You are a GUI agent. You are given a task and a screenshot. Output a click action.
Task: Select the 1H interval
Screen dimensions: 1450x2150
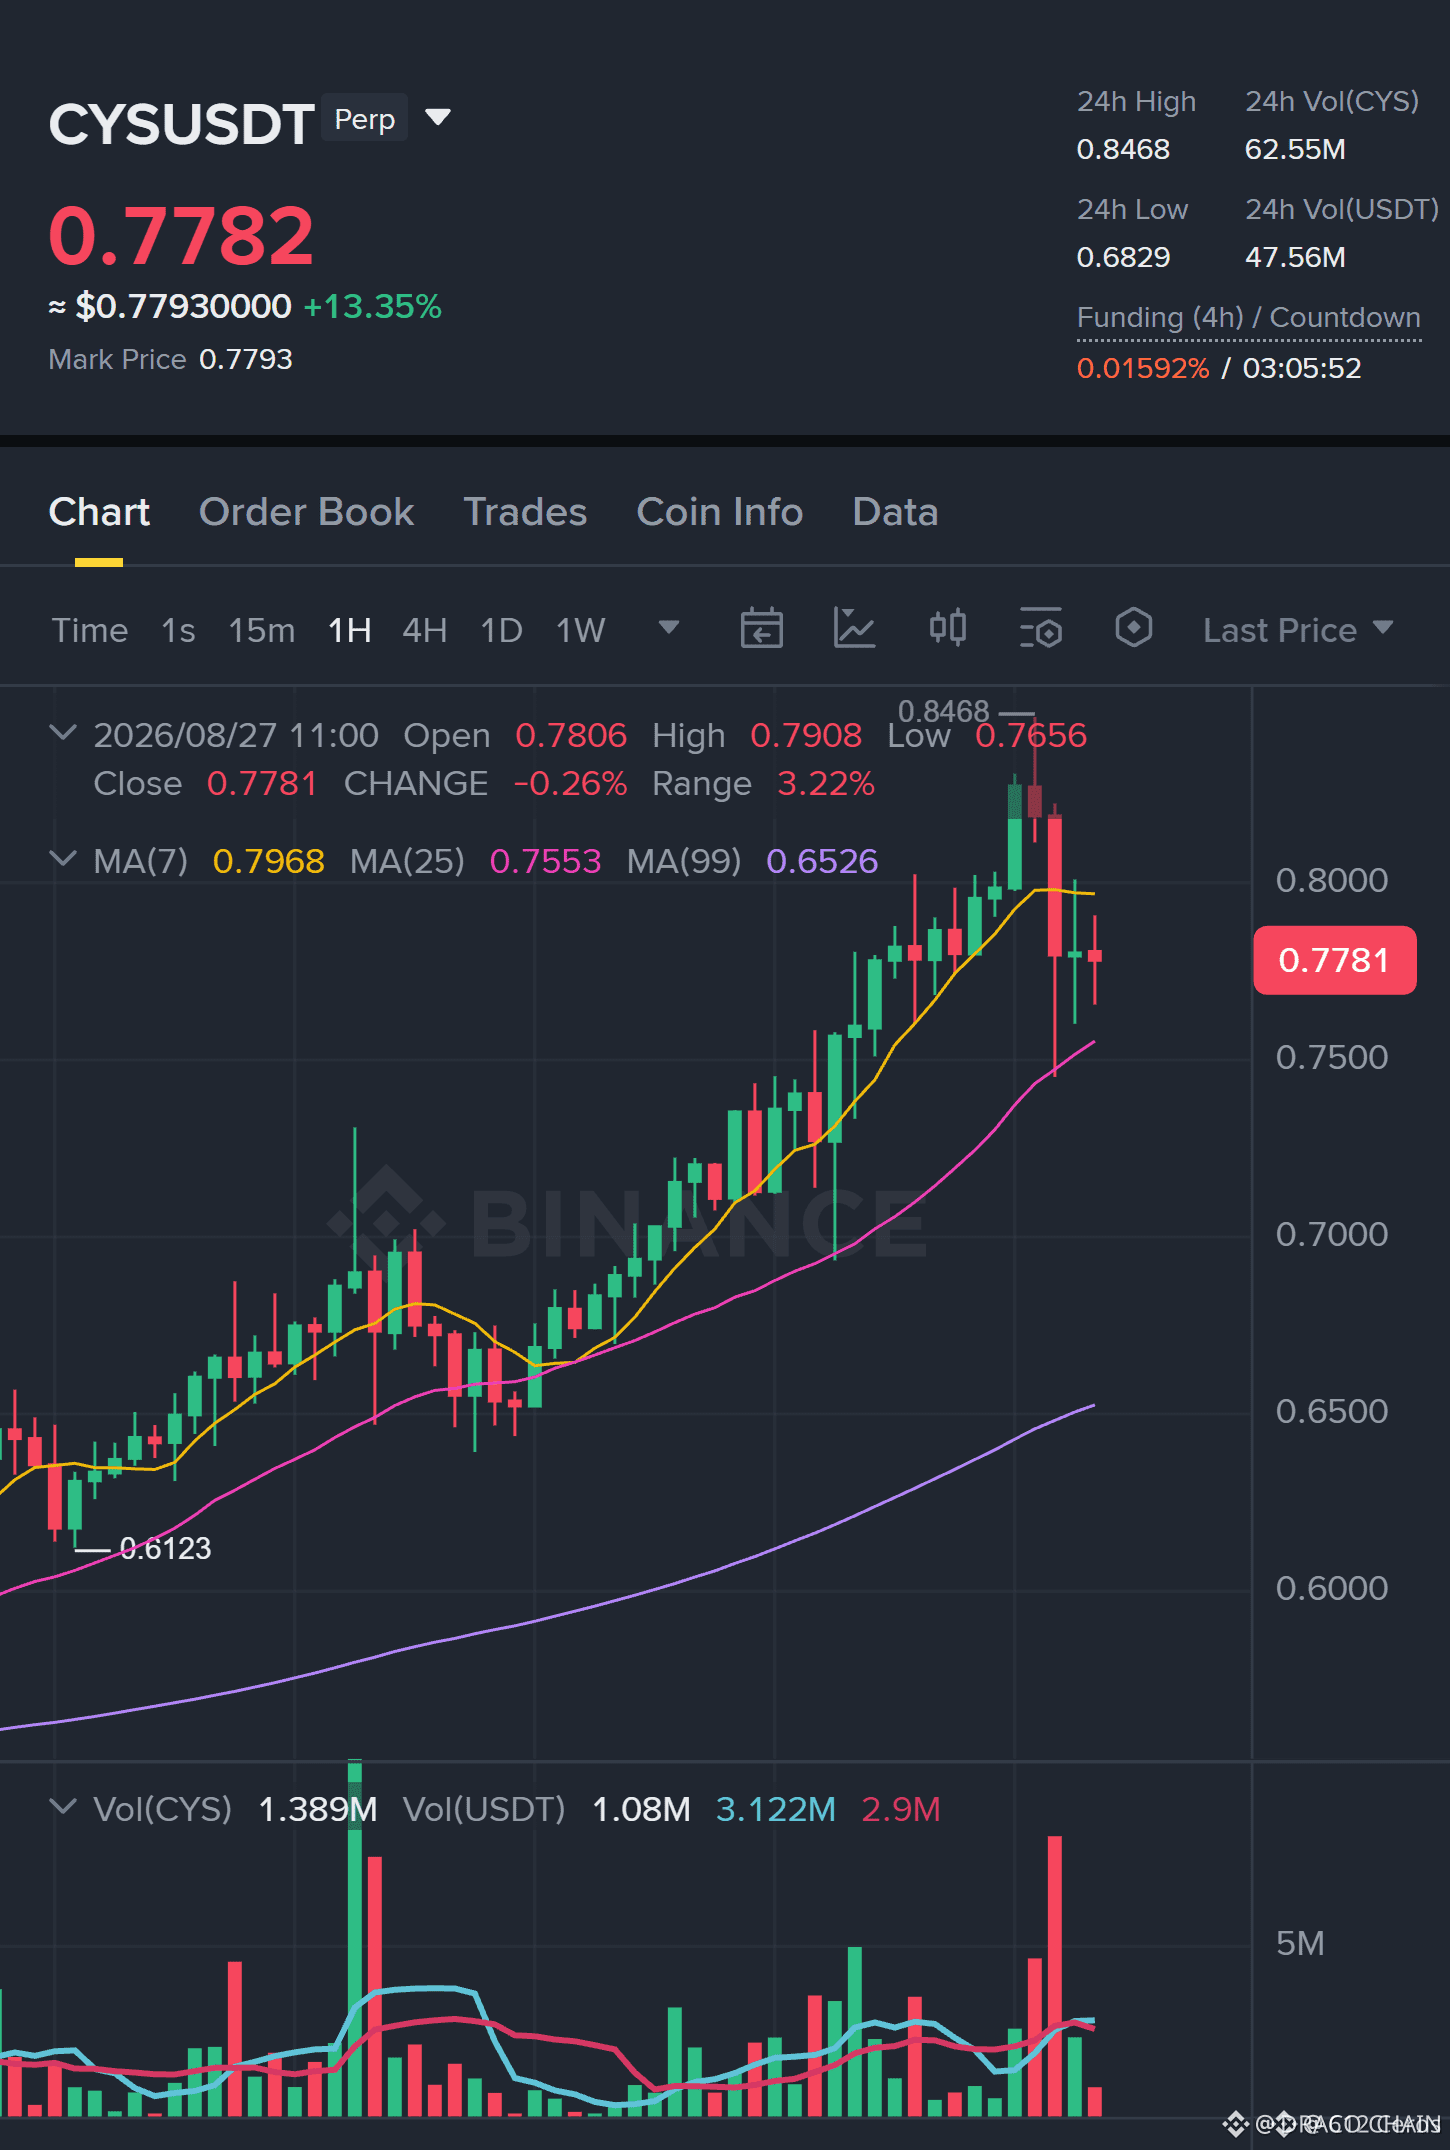click(x=349, y=630)
